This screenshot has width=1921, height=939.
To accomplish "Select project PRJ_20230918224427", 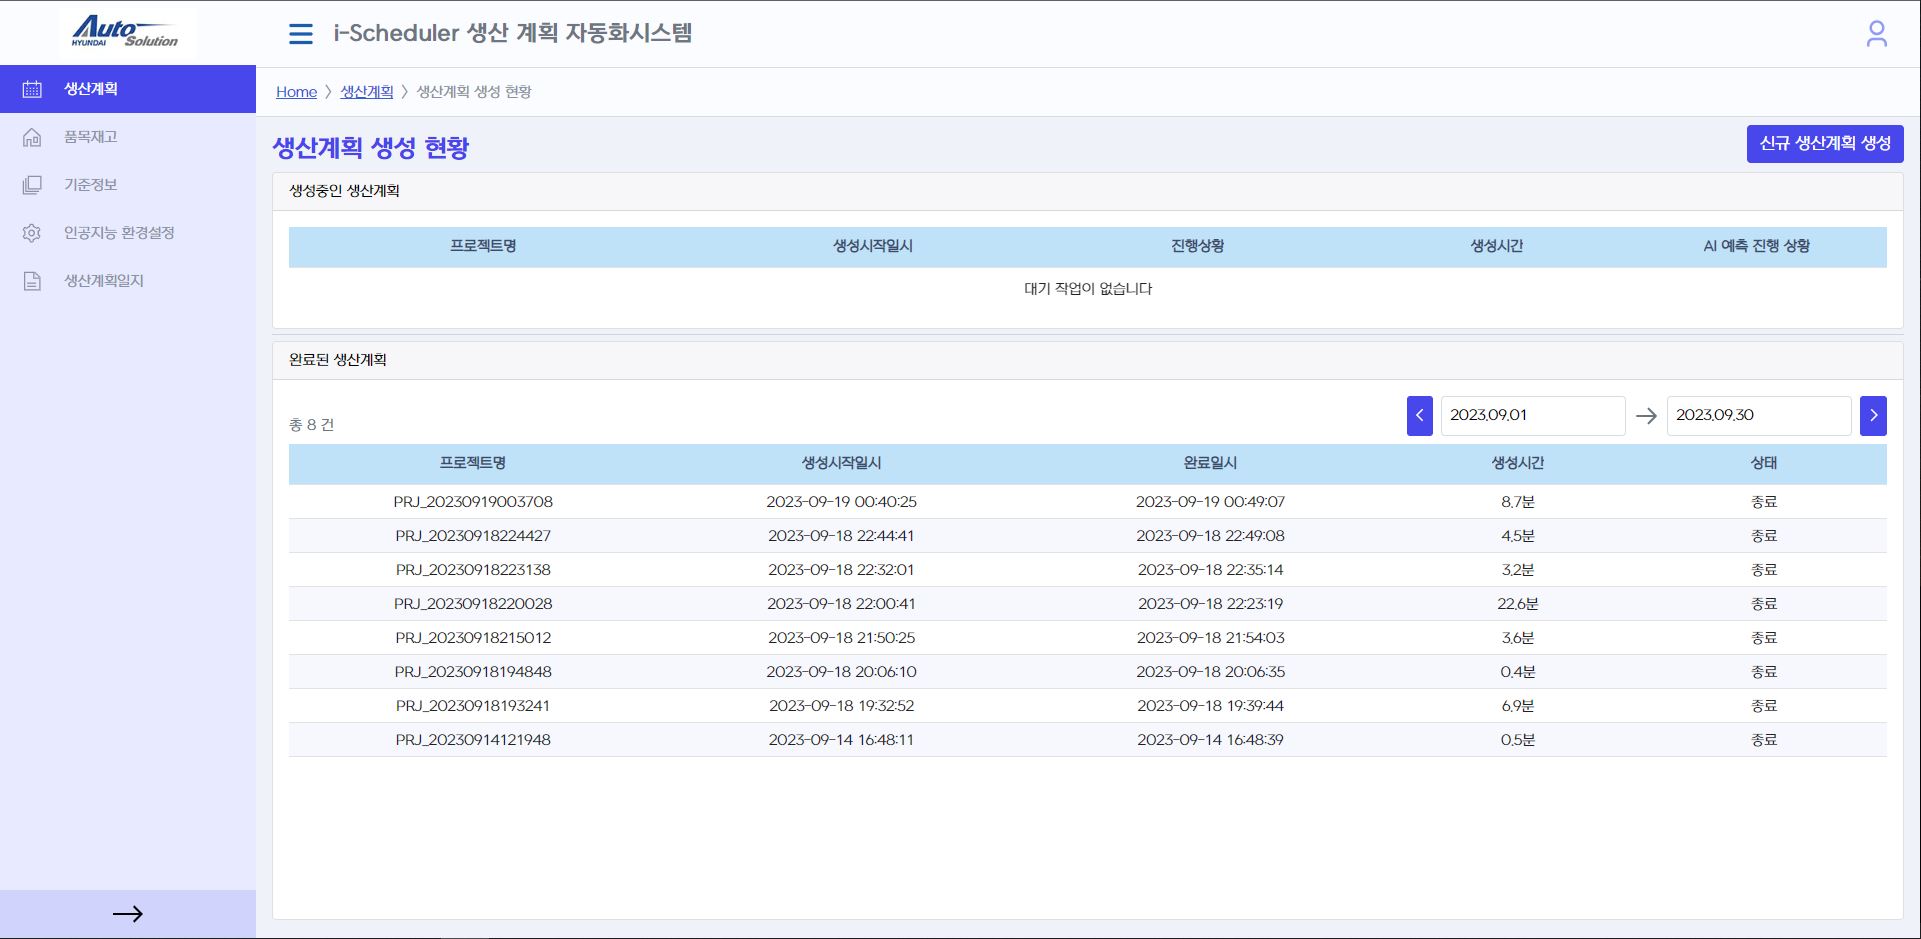I will pyautogui.click(x=473, y=536).
